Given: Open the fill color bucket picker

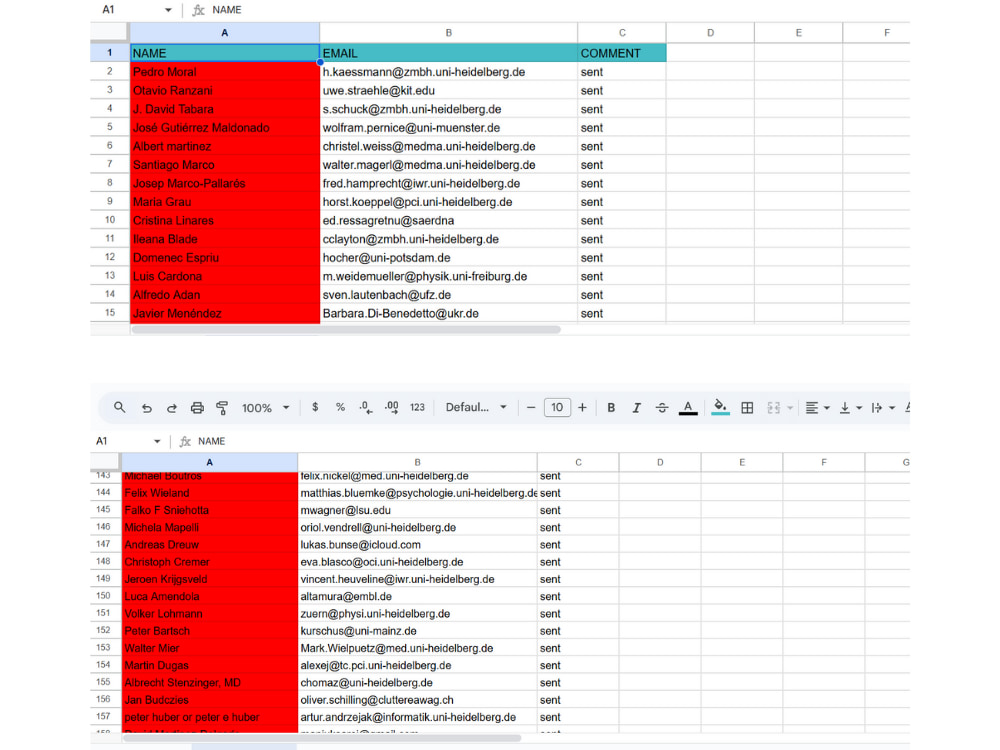Looking at the screenshot, I should point(720,408).
